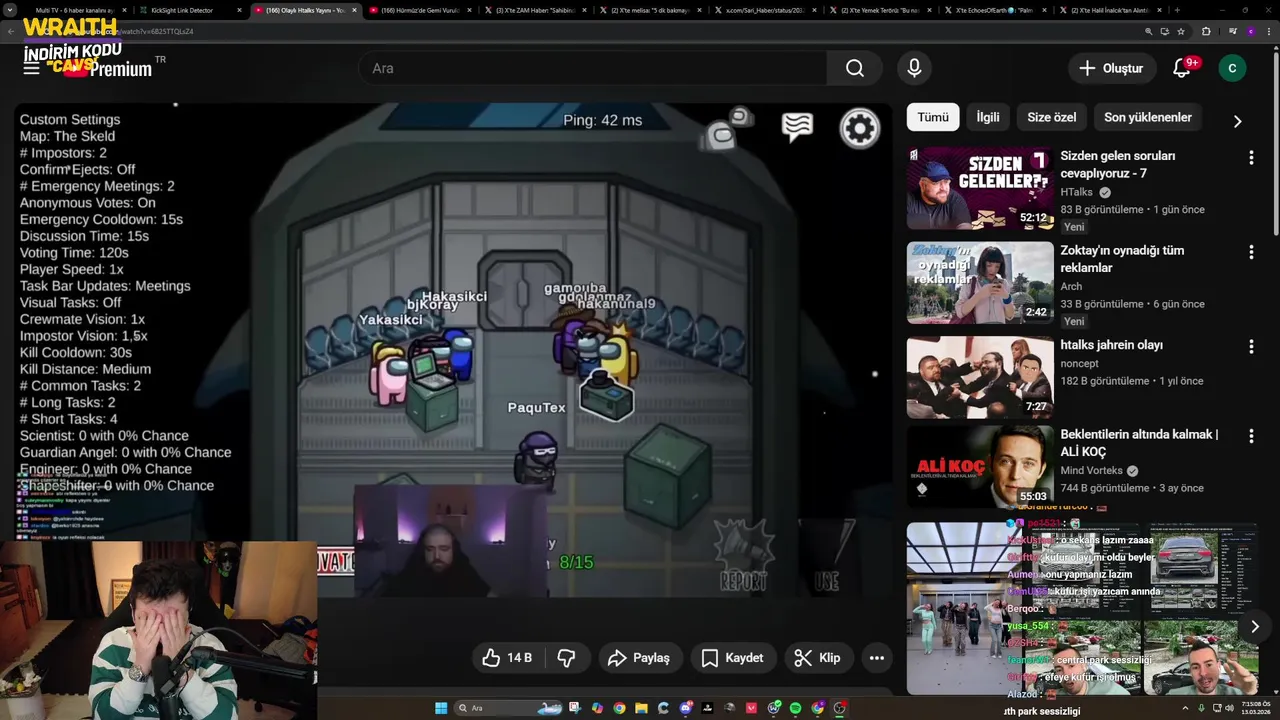The image size is (1280, 720).
Task: Select the "Son yüklenenler" filter chip
Action: coord(1148,117)
